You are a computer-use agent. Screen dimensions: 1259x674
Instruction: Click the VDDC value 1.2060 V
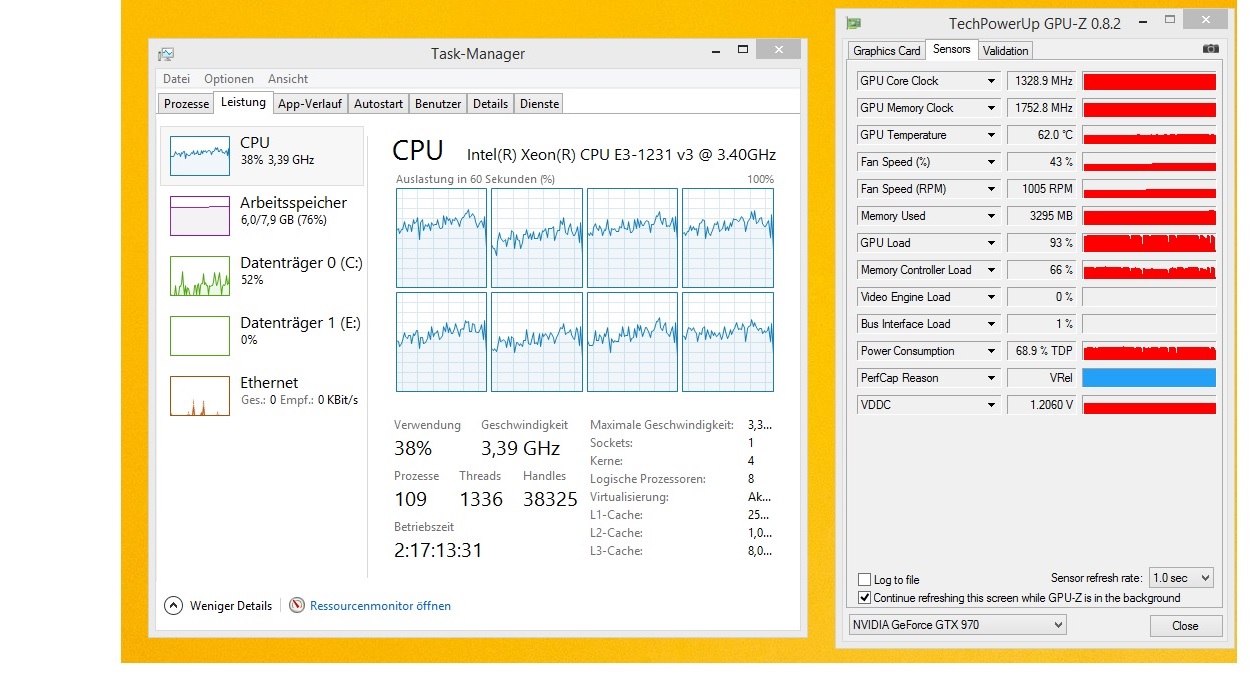click(x=1041, y=405)
